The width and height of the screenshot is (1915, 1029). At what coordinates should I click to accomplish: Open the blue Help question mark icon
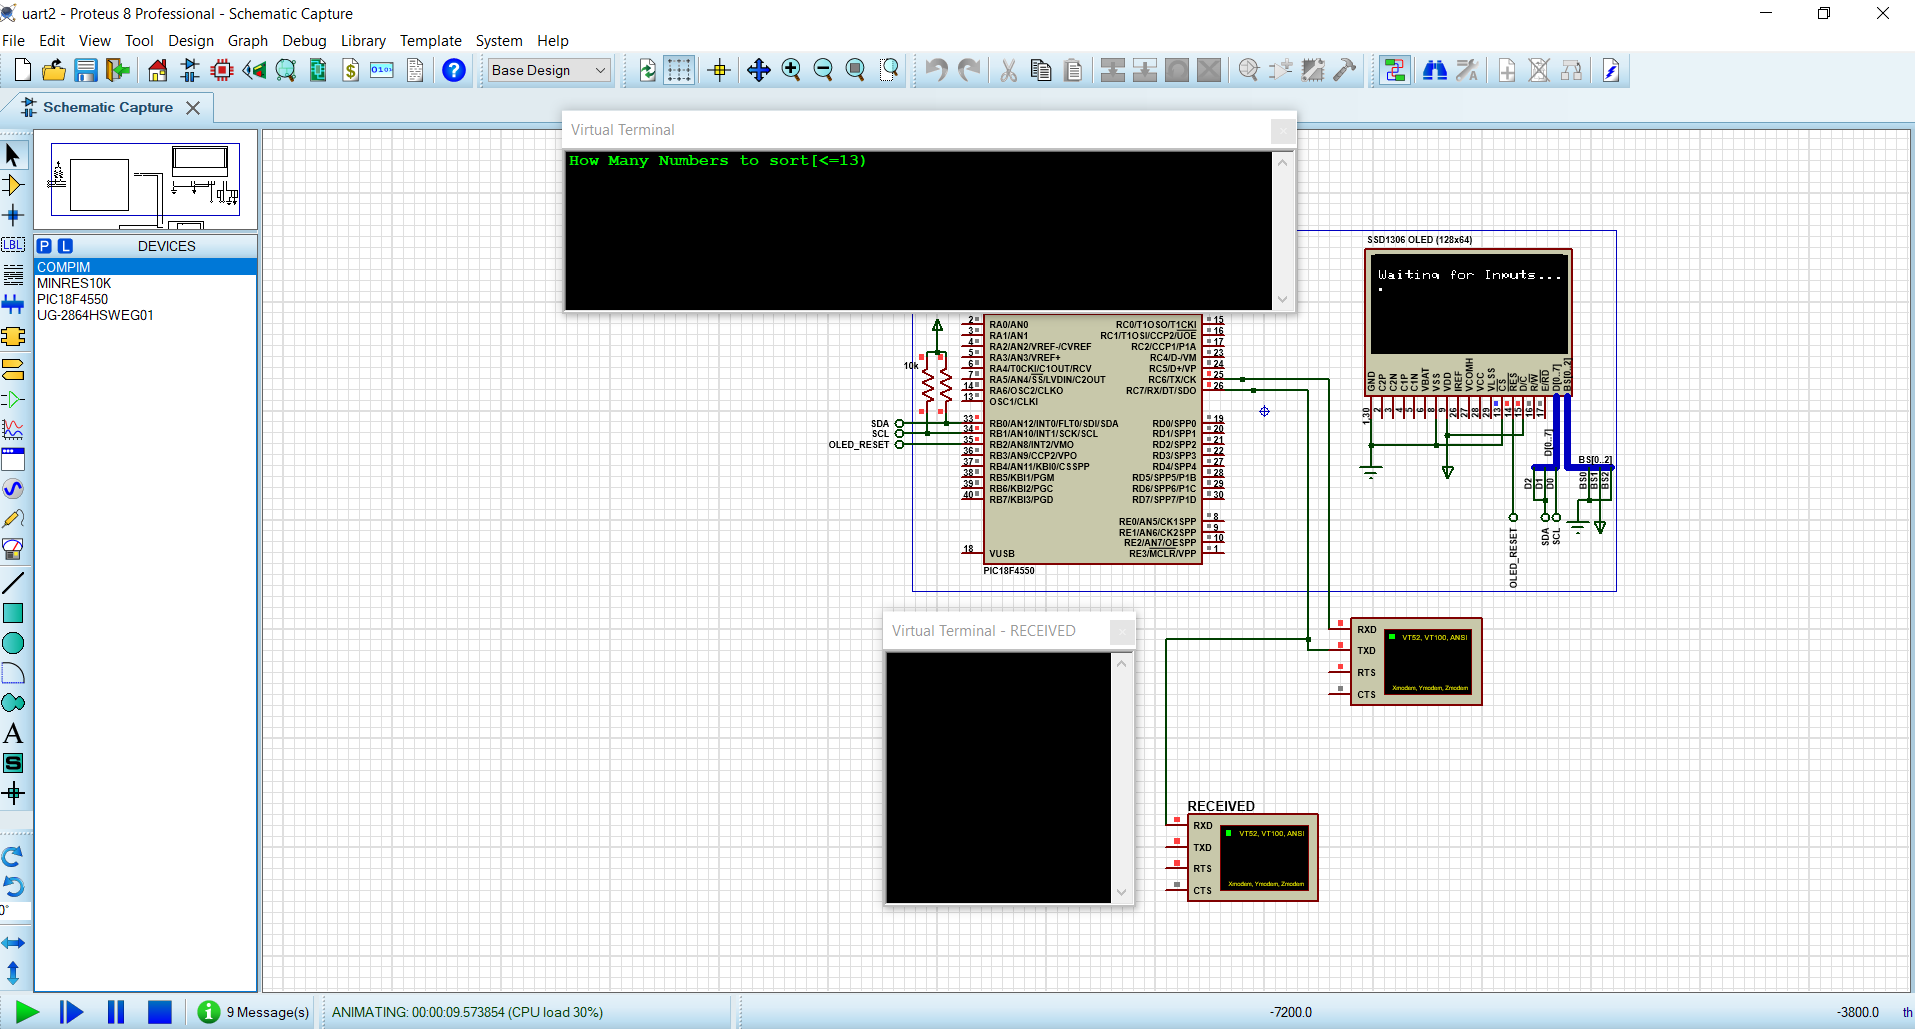(x=454, y=70)
